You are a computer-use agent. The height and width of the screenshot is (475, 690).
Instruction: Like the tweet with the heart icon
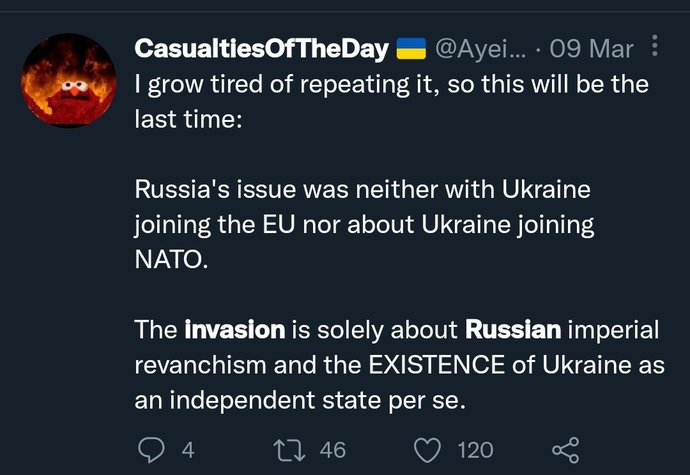pos(427,450)
